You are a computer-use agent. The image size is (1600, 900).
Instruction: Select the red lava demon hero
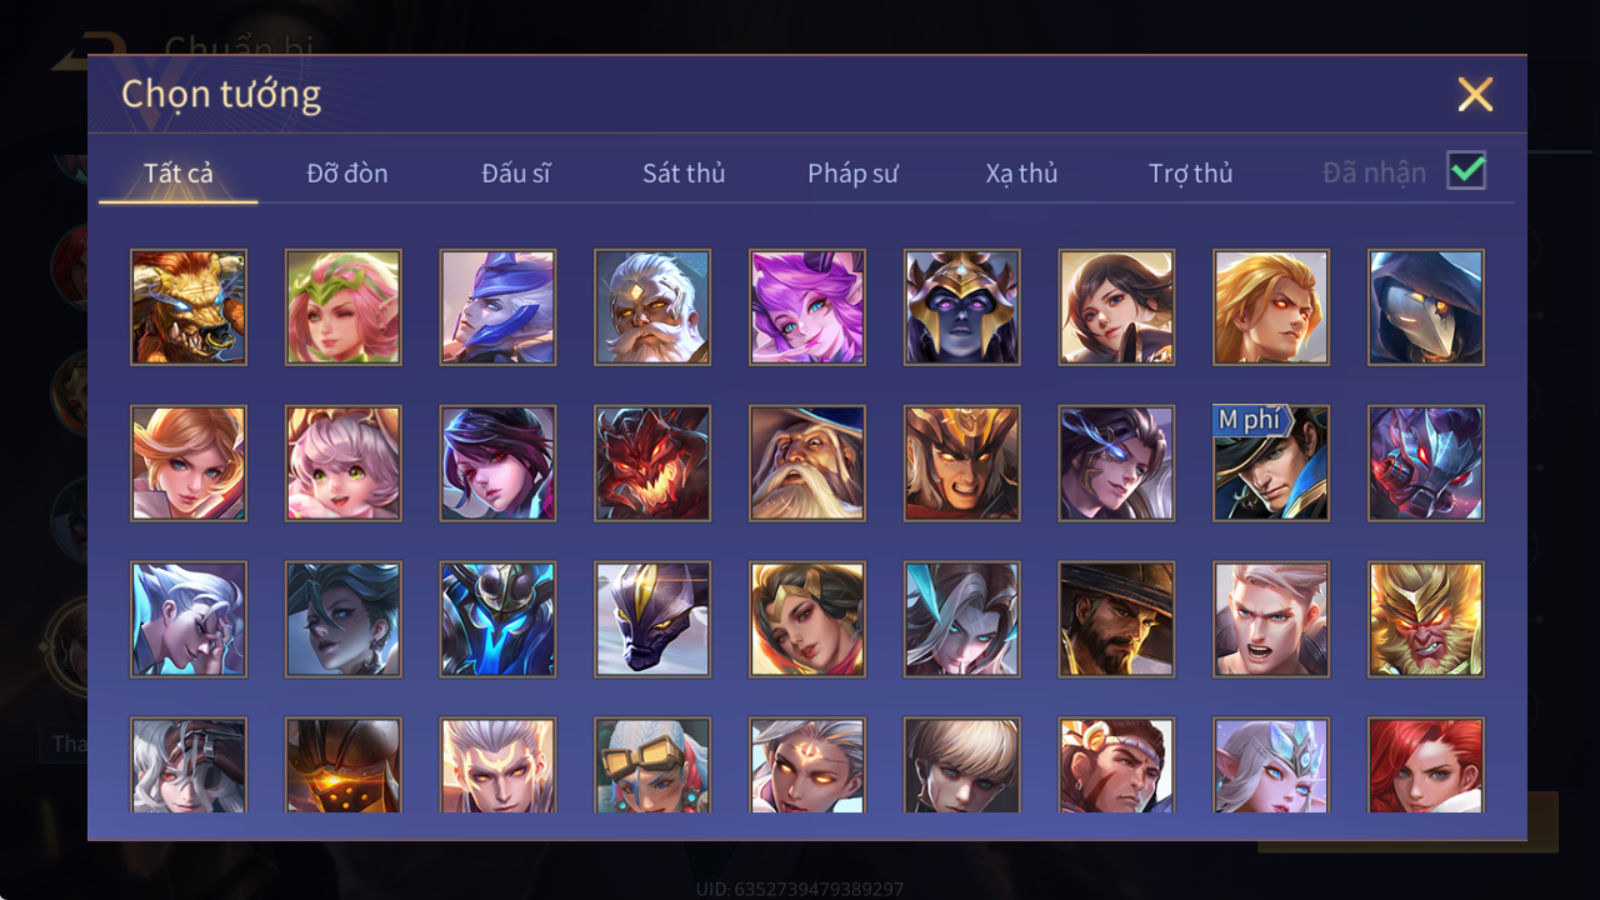(x=652, y=463)
